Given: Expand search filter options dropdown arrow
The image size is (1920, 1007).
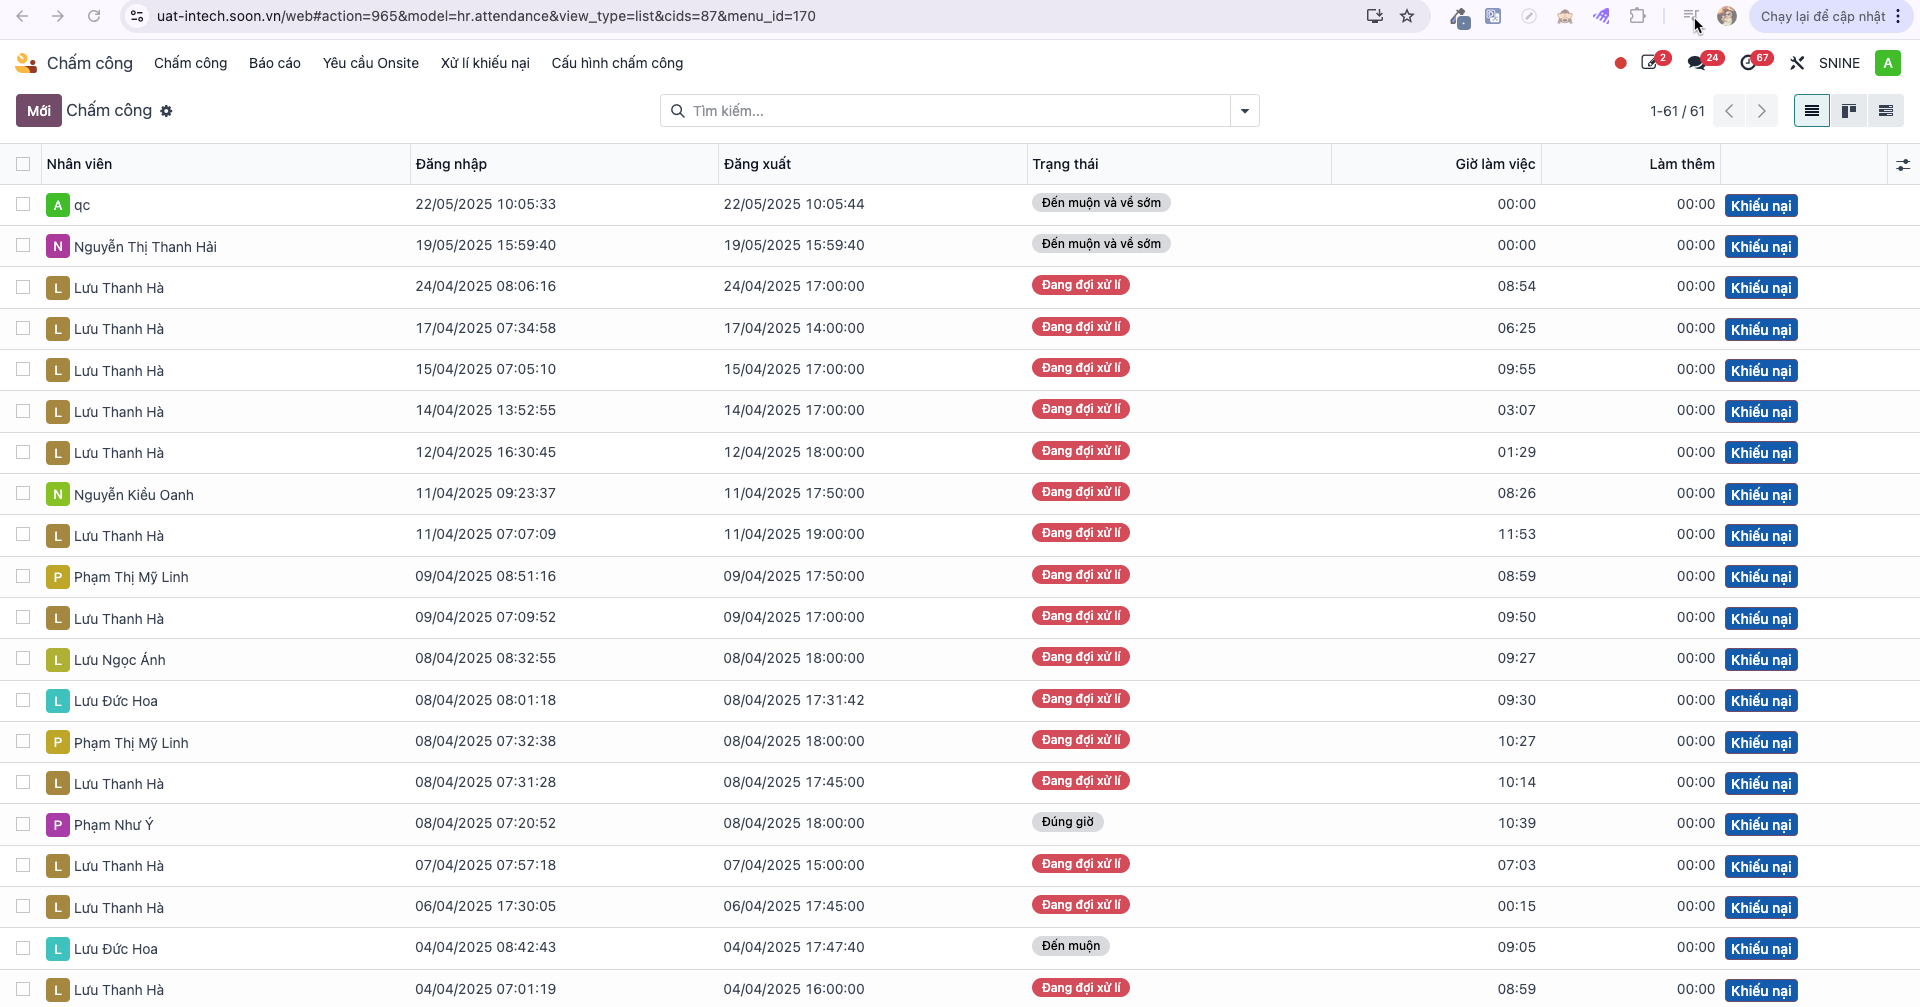Looking at the screenshot, I should (x=1245, y=111).
